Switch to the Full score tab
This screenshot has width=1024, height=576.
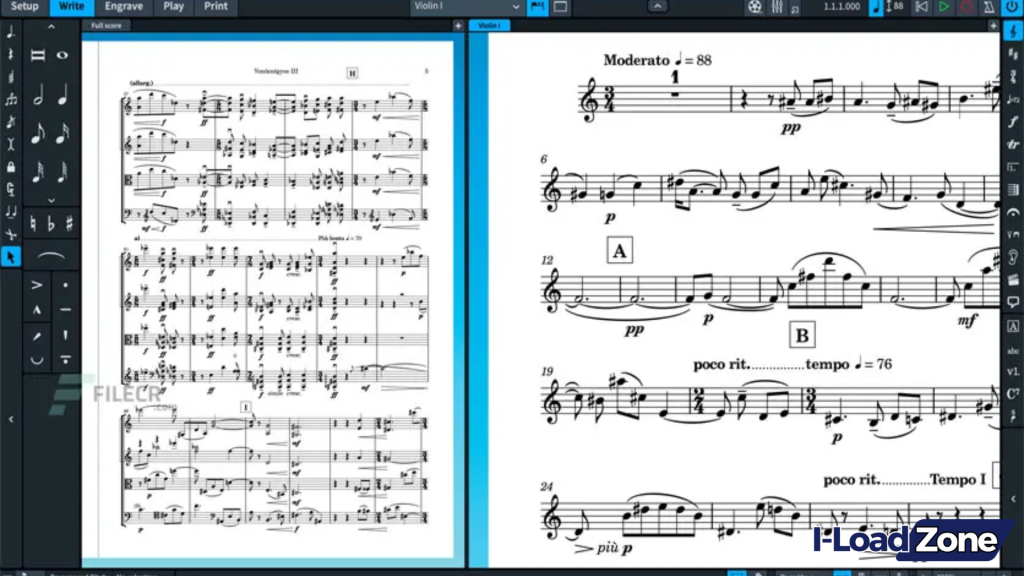click(105, 25)
